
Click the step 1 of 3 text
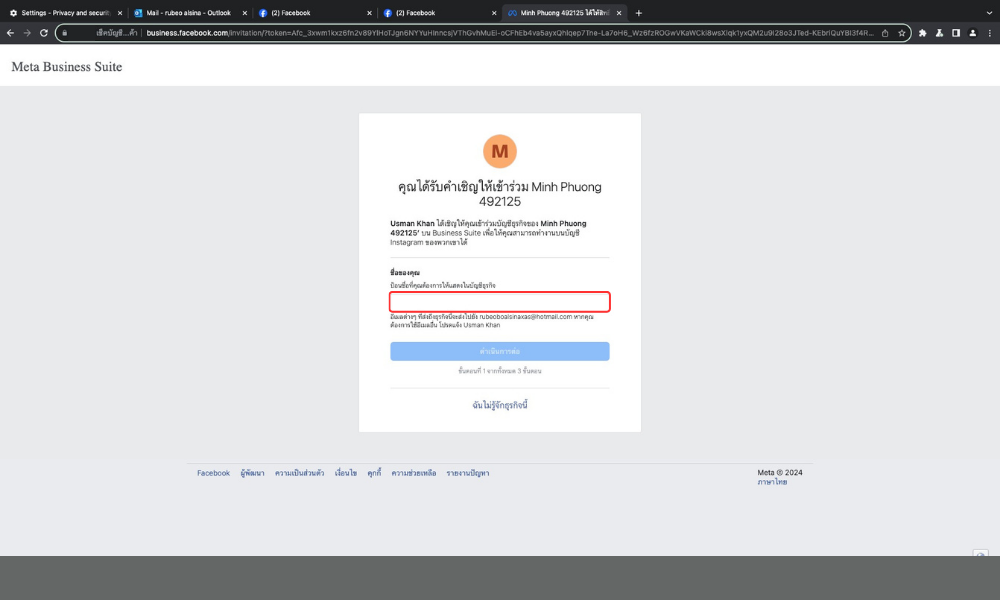pyautogui.click(x=499, y=370)
